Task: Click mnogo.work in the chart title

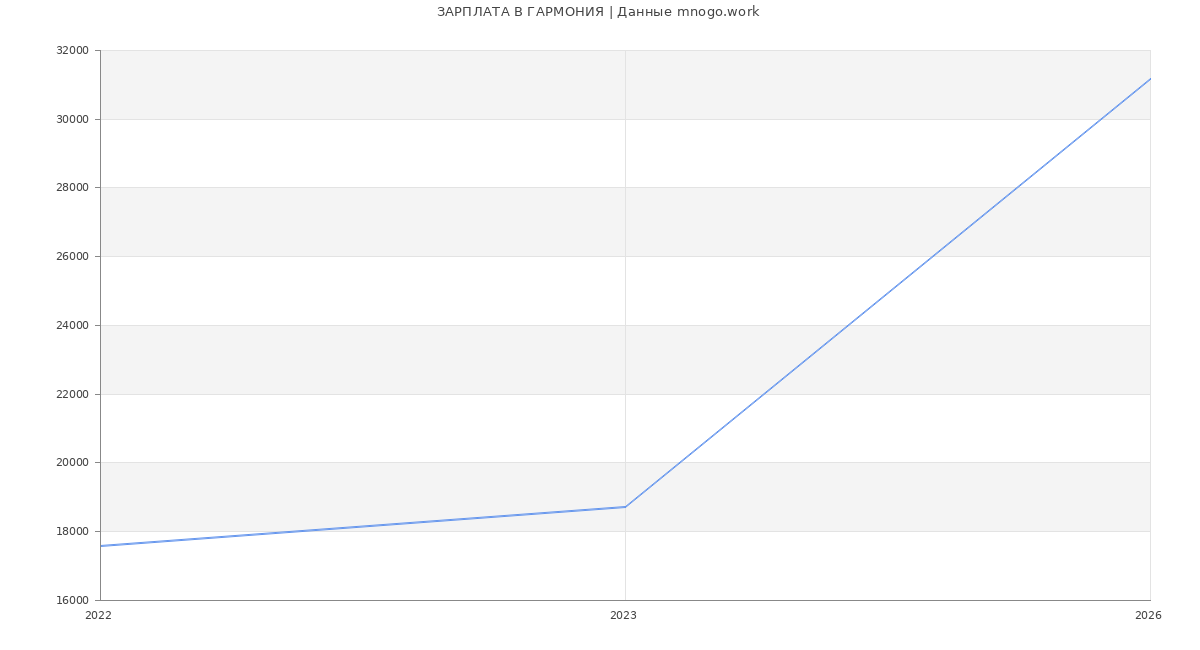Action: (x=718, y=12)
